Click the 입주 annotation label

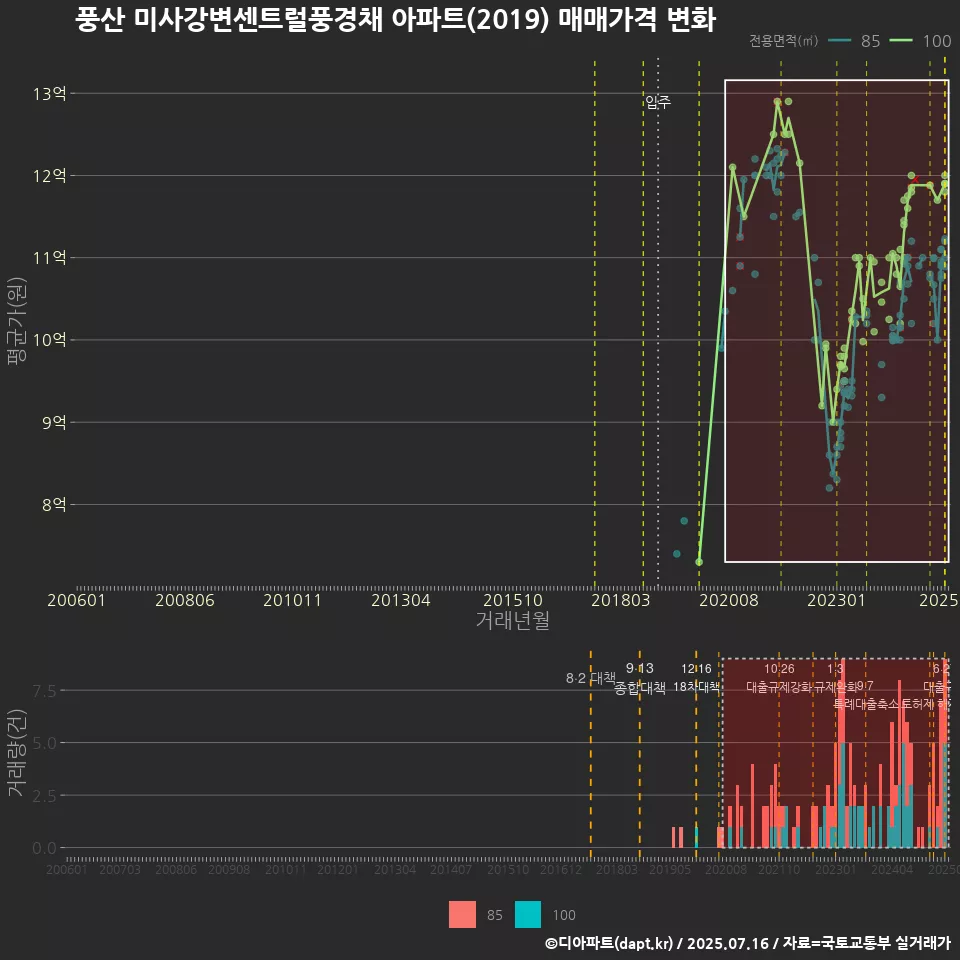pos(658,102)
